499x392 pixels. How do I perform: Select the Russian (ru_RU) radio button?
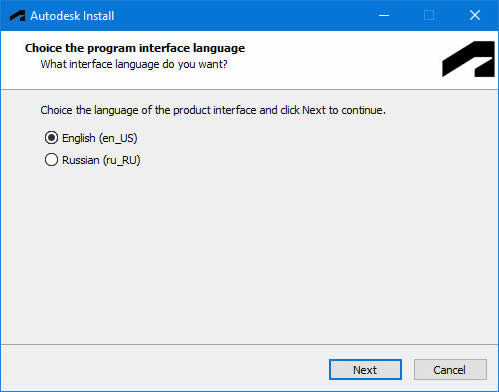pos(51,160)
